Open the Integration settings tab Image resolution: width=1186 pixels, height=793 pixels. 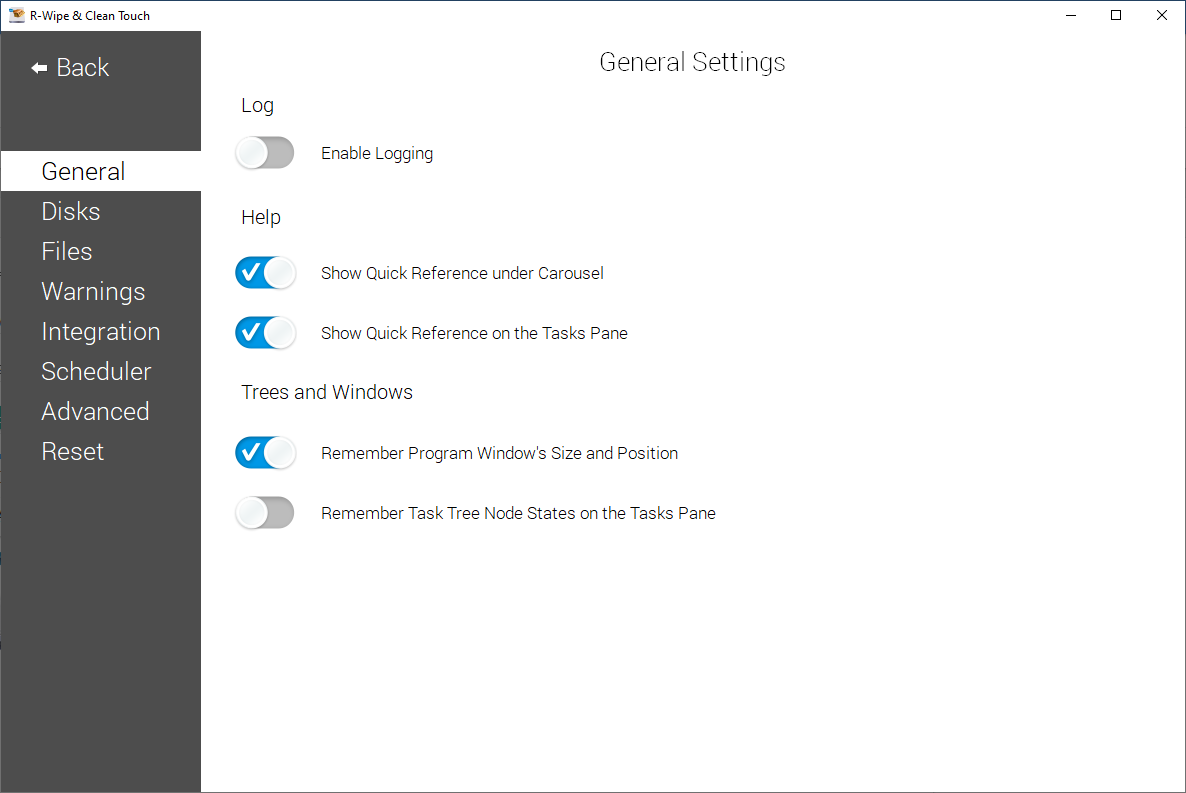[x=100, y=331]
